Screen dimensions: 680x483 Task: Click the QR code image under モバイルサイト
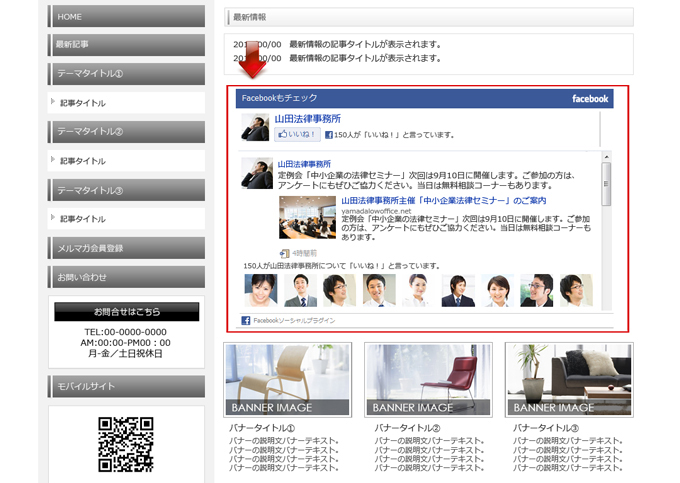click(126, 444)
